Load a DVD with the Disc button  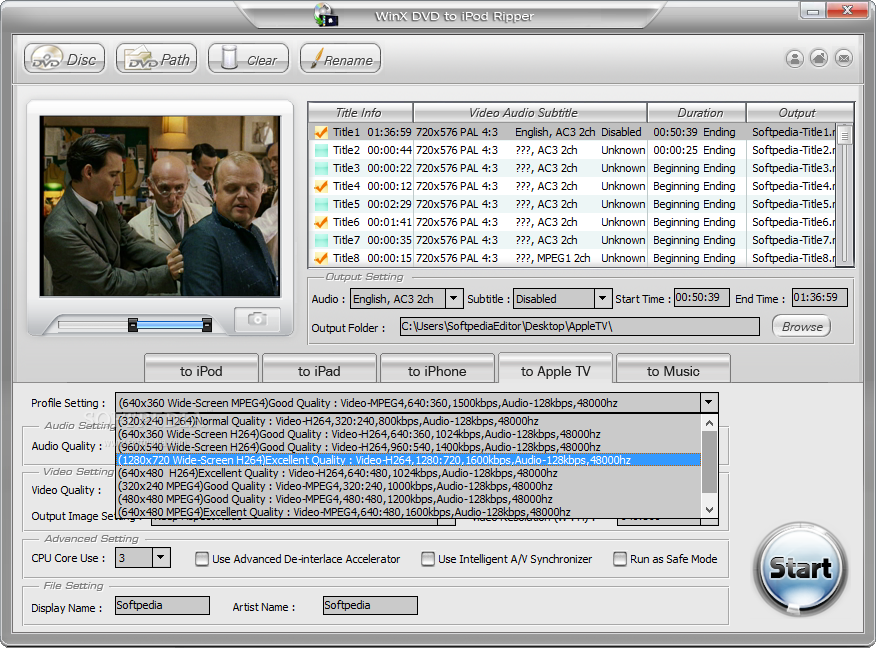pos(64,59)
